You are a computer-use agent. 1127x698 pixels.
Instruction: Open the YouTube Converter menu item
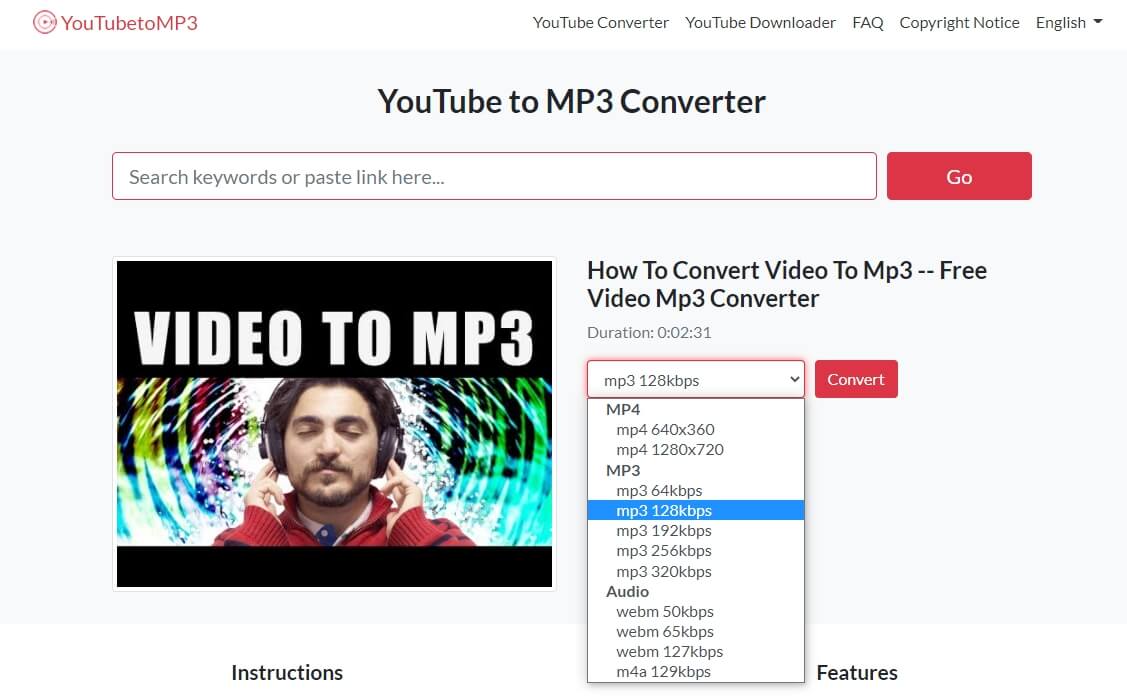point(601,22)
